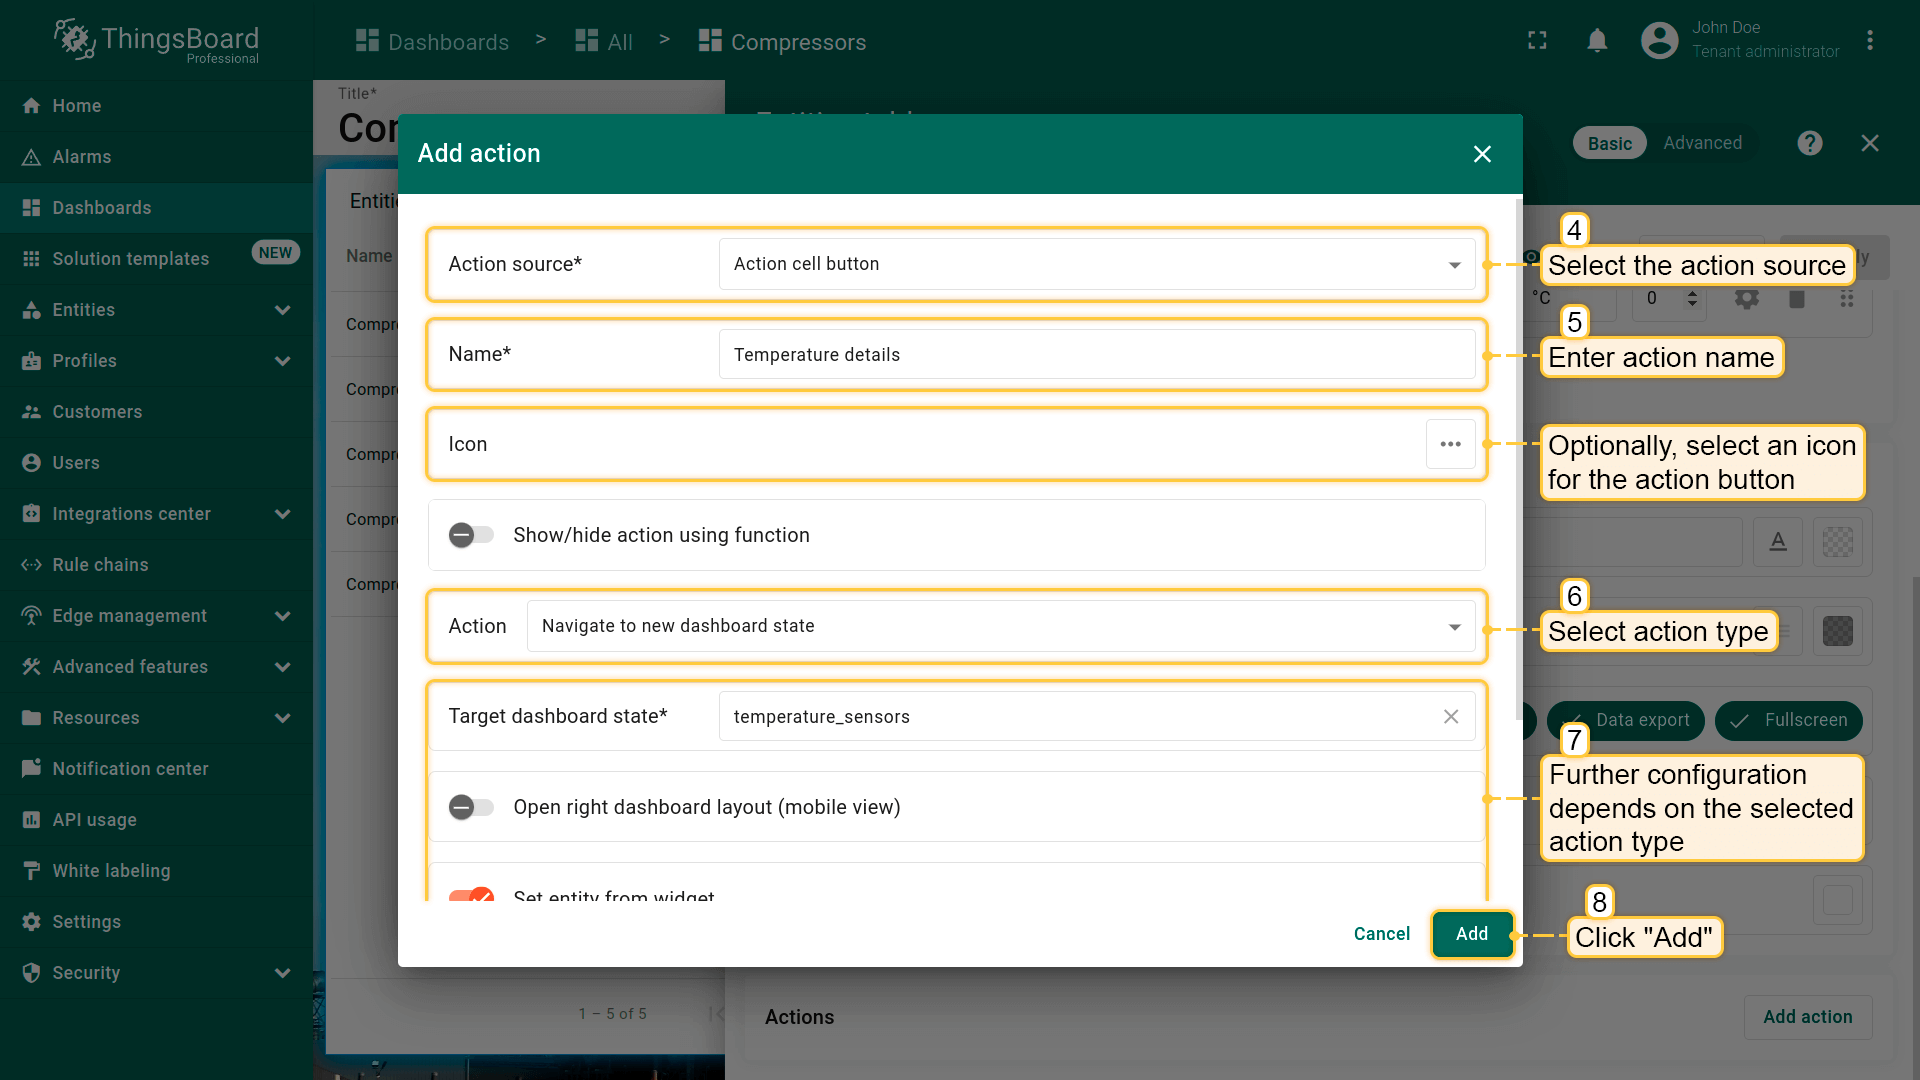Open the user profile avatar icon

(x=1659, y=41)
